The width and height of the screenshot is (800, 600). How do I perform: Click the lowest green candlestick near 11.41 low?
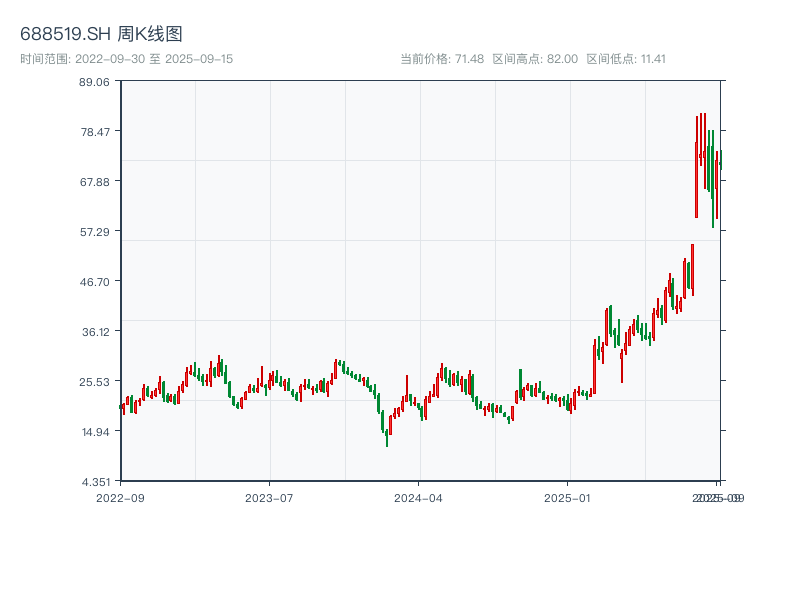click(387, 438)
